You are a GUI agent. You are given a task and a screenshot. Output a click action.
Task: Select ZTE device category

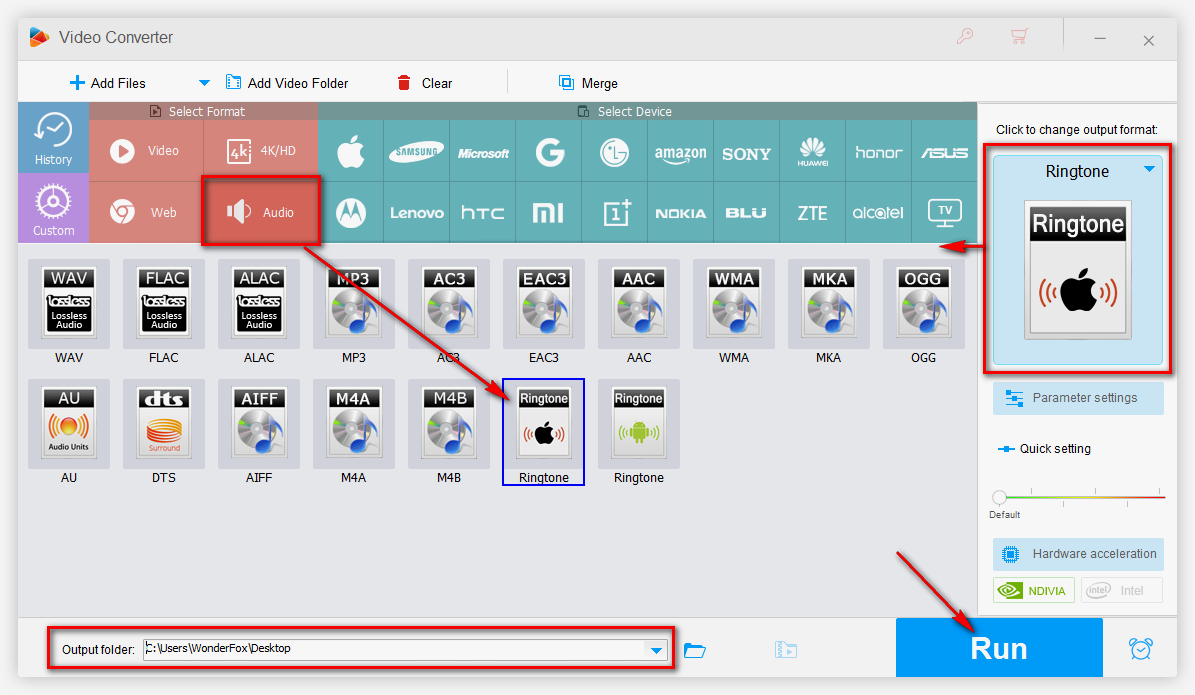click(812, 213)
